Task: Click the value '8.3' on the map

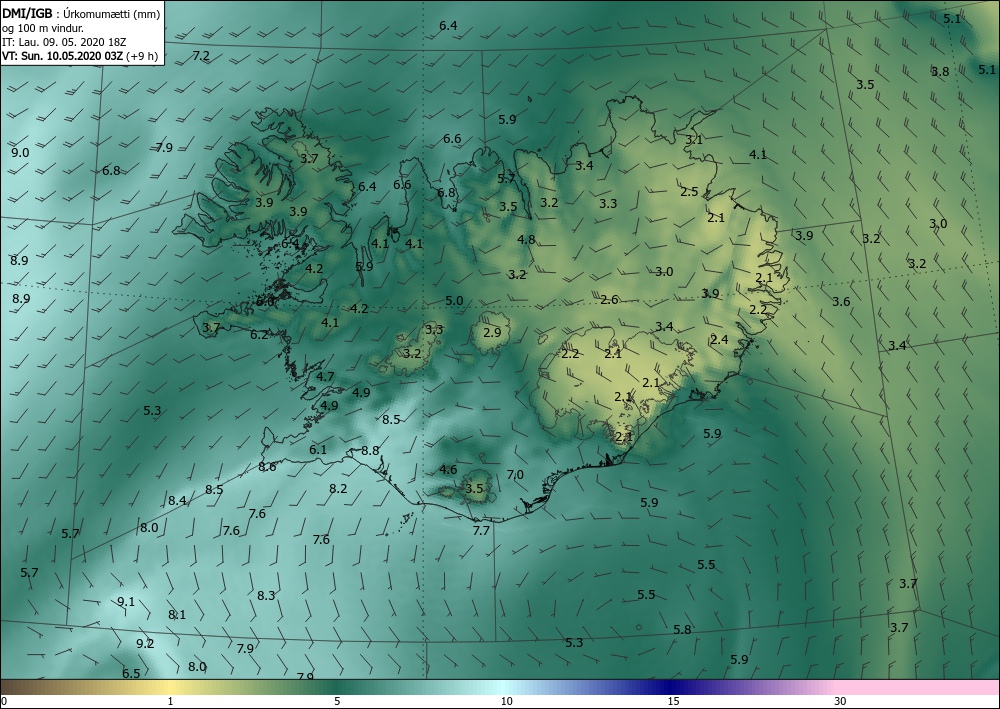Action: point(266,596)
